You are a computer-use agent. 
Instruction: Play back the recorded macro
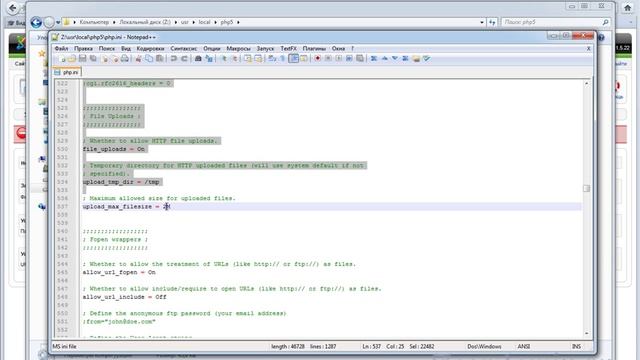coord(339,59)
